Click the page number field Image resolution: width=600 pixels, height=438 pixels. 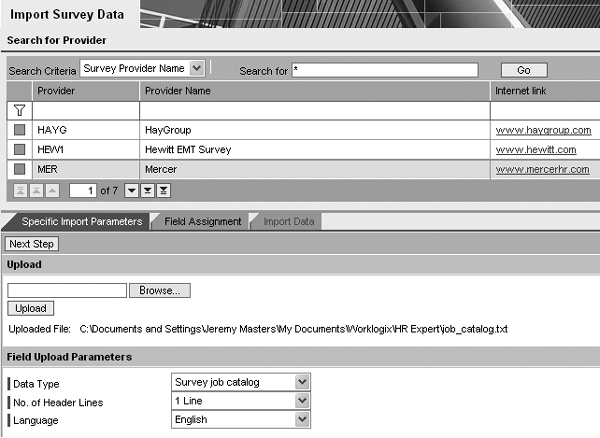coord(83,191)
